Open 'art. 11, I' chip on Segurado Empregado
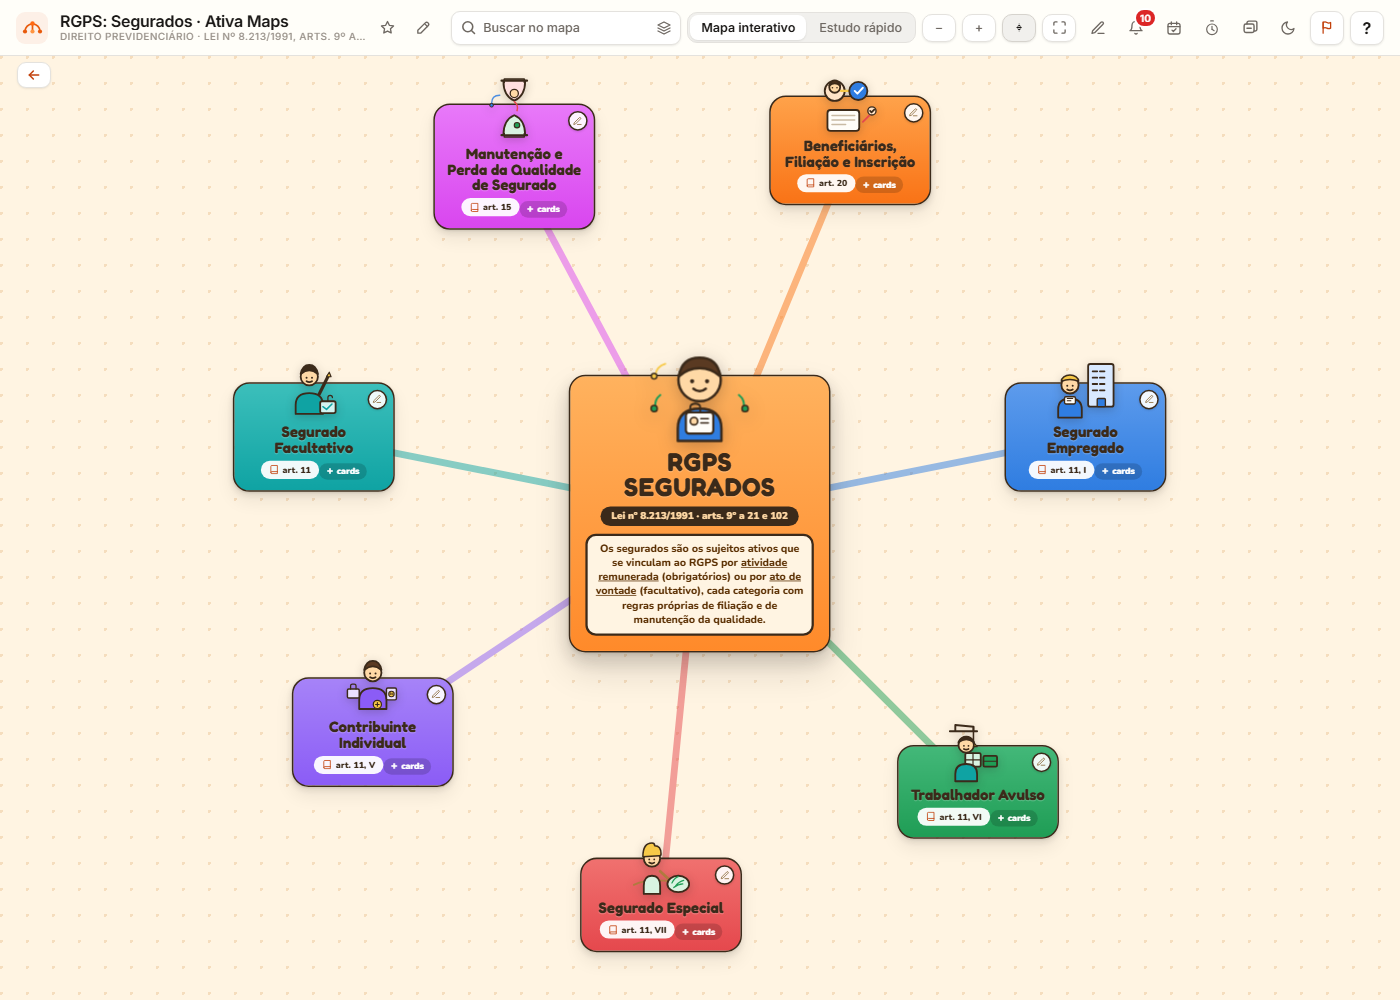Image resolution: width=1400 pixels, height=1000 pixels. 1061,470
